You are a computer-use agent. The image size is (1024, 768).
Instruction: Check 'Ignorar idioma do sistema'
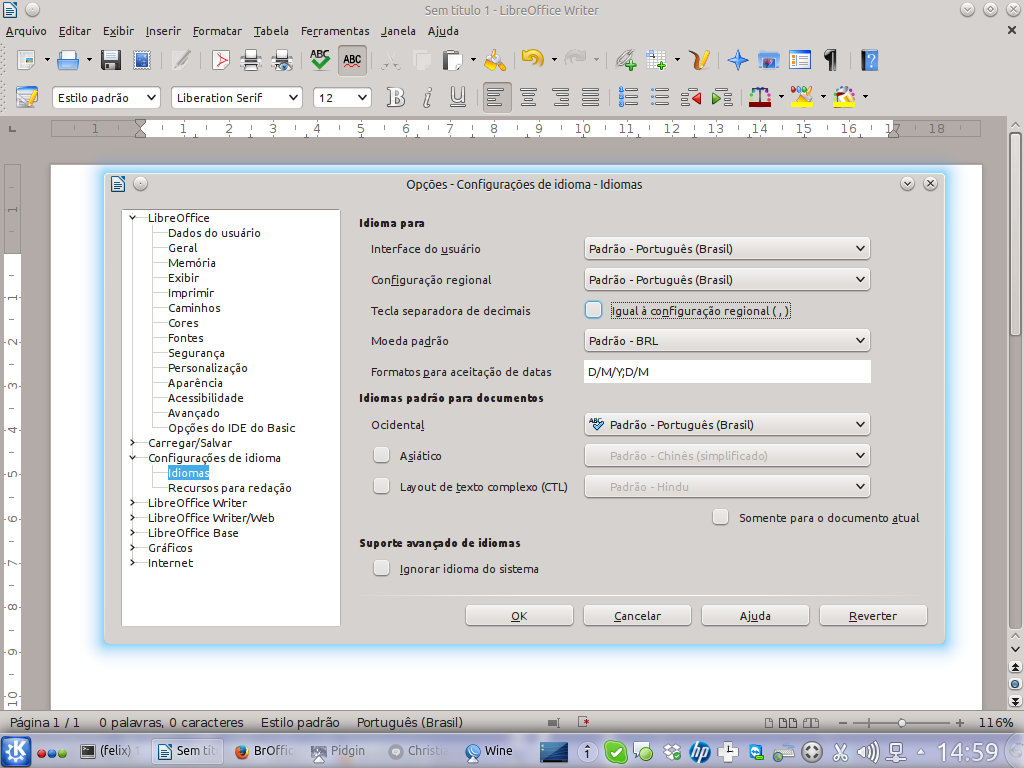(x=381, y=568)
